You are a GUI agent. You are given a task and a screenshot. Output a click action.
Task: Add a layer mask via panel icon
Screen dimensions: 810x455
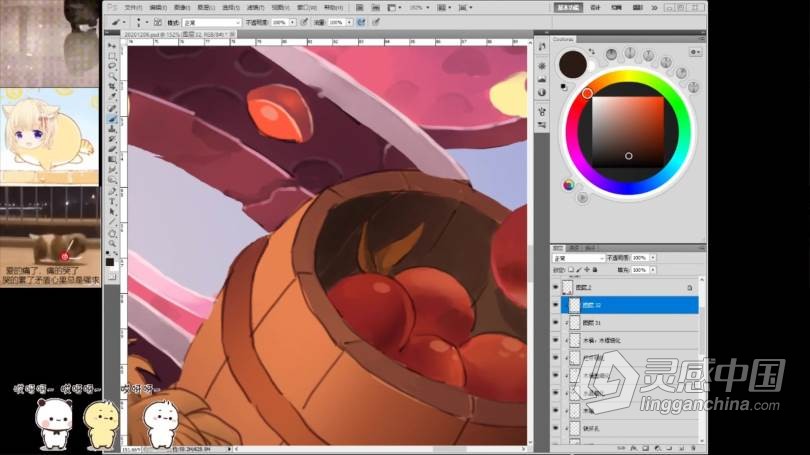pos(645,448)
